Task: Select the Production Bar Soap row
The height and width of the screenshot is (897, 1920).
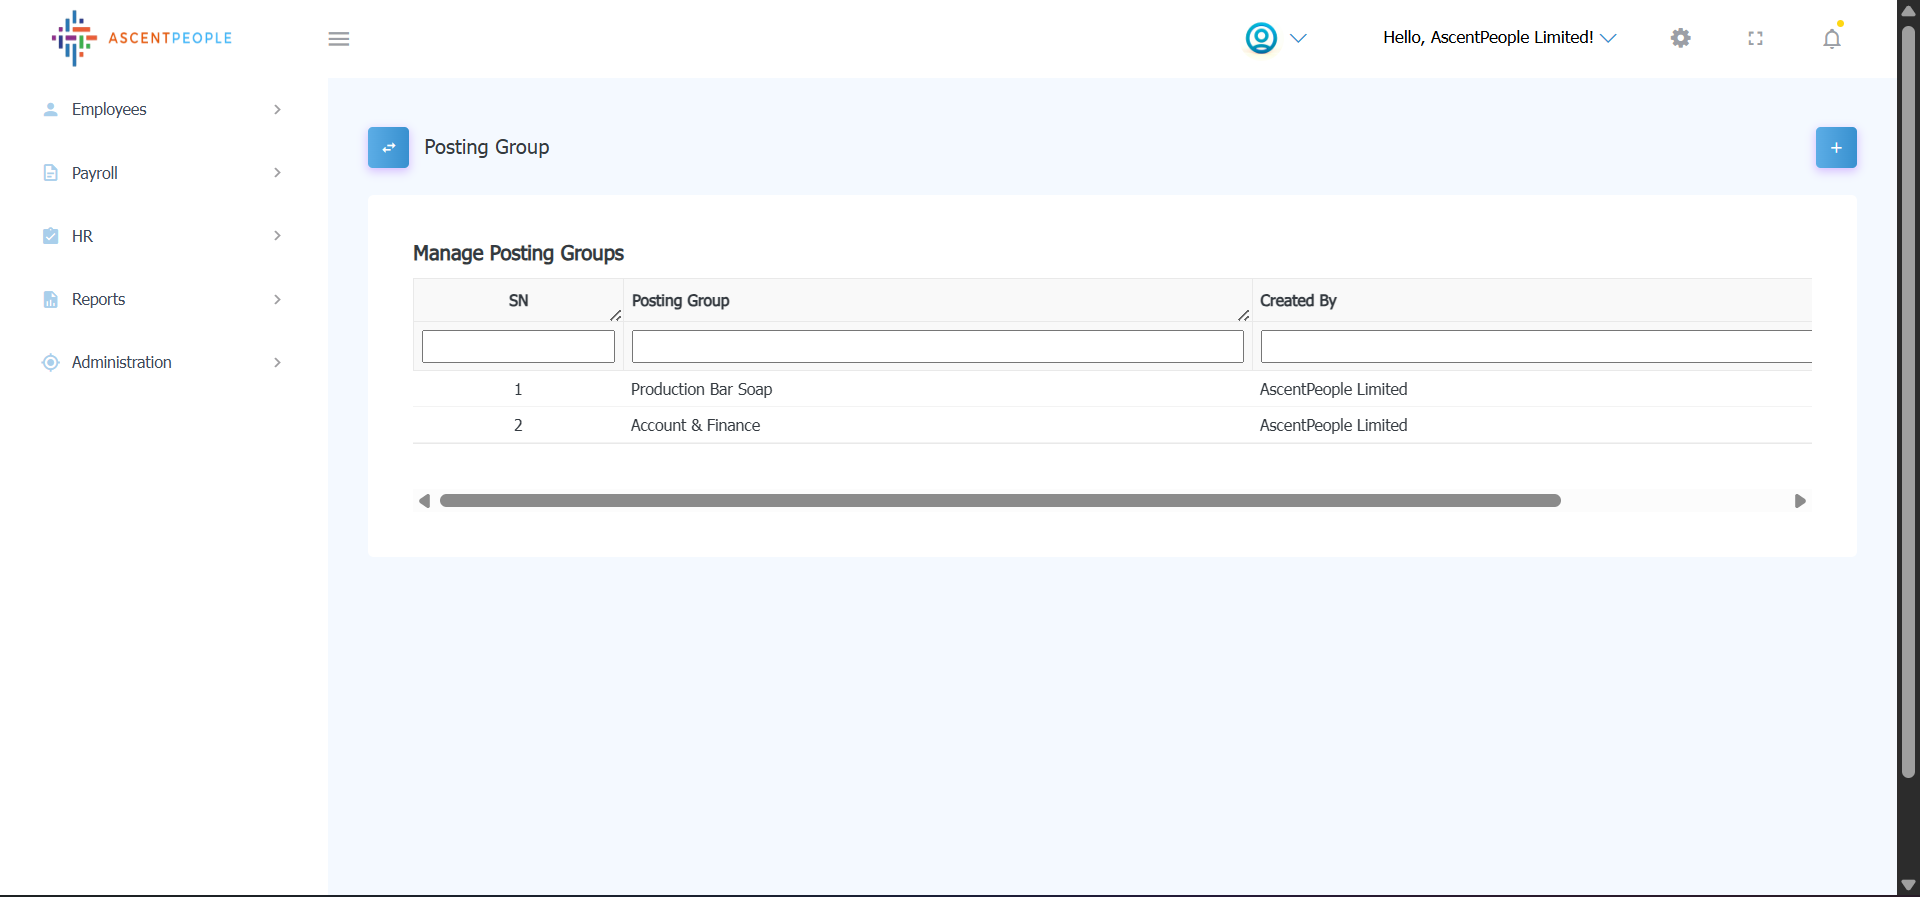Action: click(x=701, y=389)
